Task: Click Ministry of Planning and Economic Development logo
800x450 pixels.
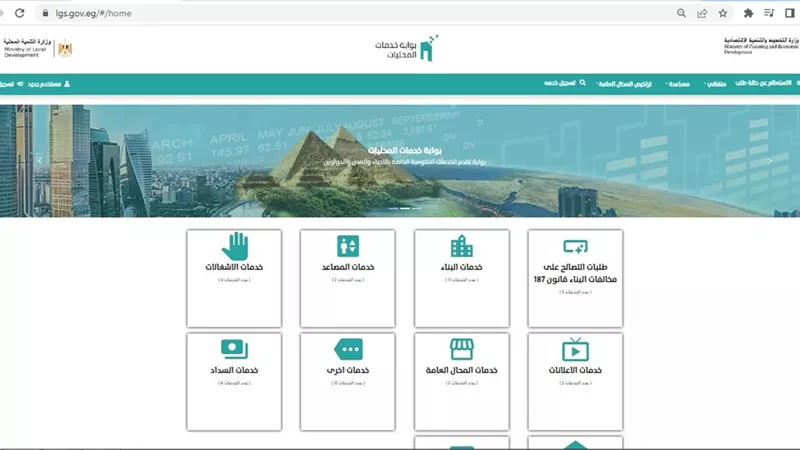Action: click(761, 45)
